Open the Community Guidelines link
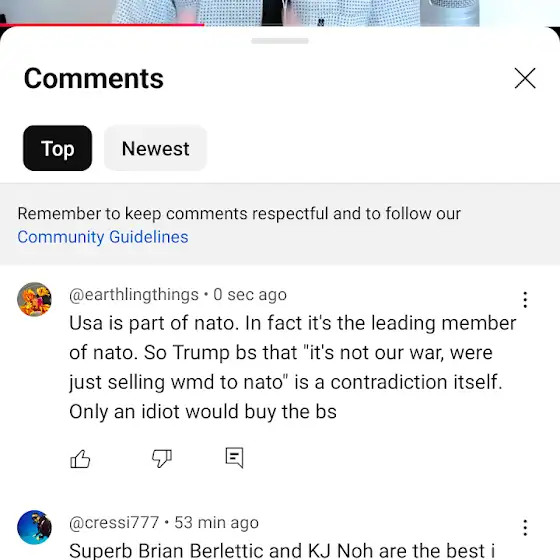 pos(103,237)
